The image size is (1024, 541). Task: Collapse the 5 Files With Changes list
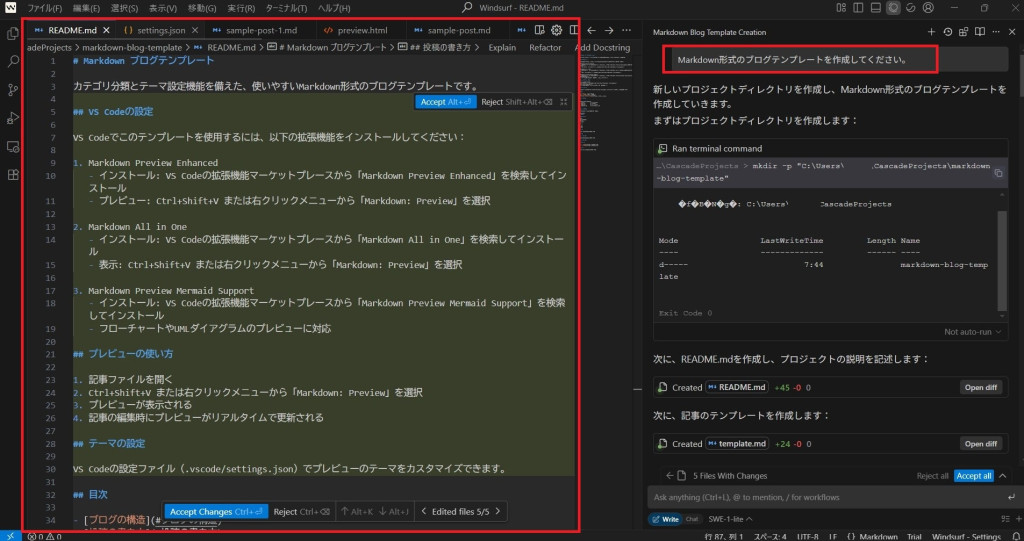[x=1002, y=476]
